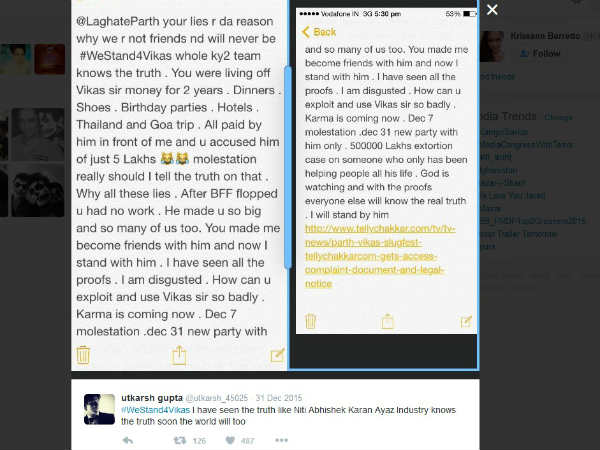This screenshot has height=450, width=600.
Task: Open more options on the tweet
Action: click(281, 440)
